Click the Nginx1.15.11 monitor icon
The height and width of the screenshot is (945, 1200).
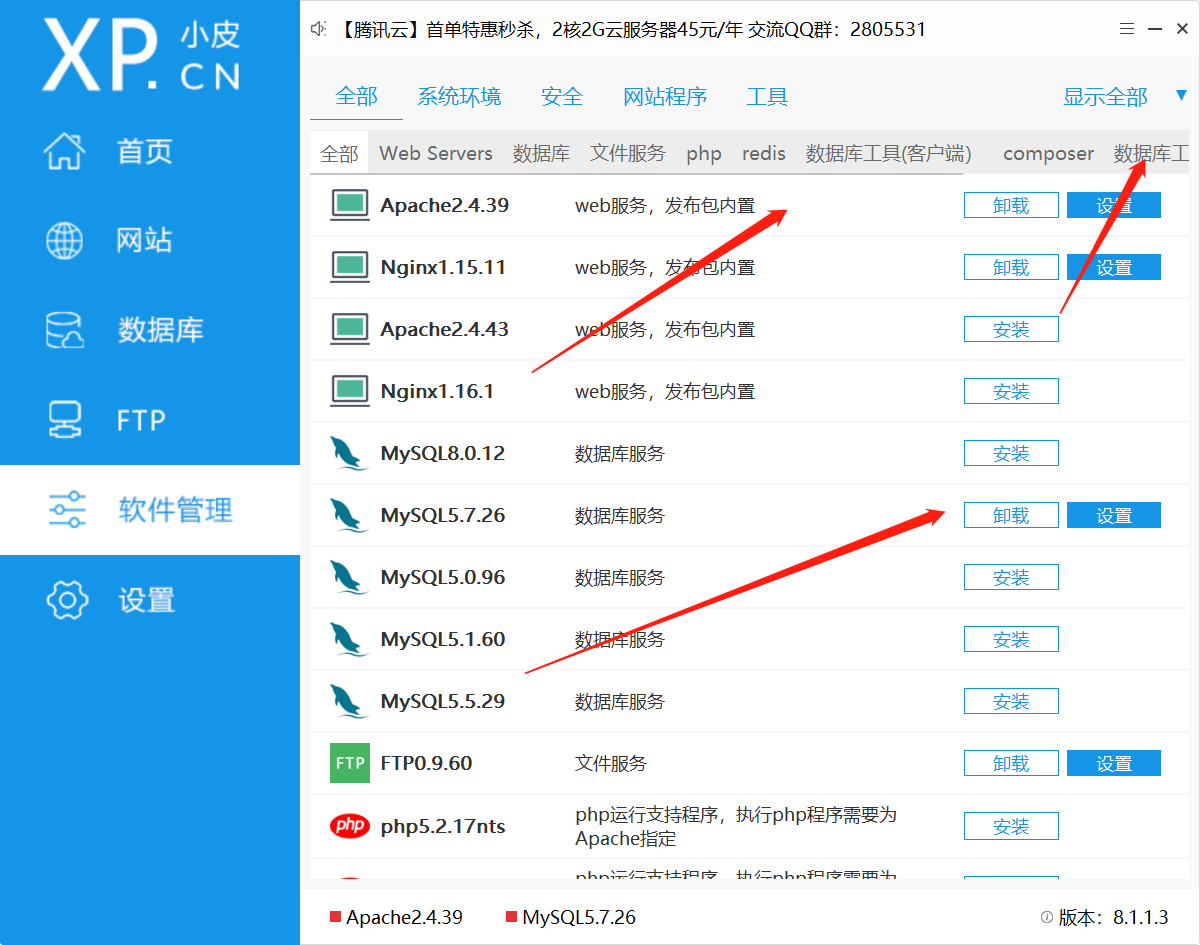click(350, 267)
